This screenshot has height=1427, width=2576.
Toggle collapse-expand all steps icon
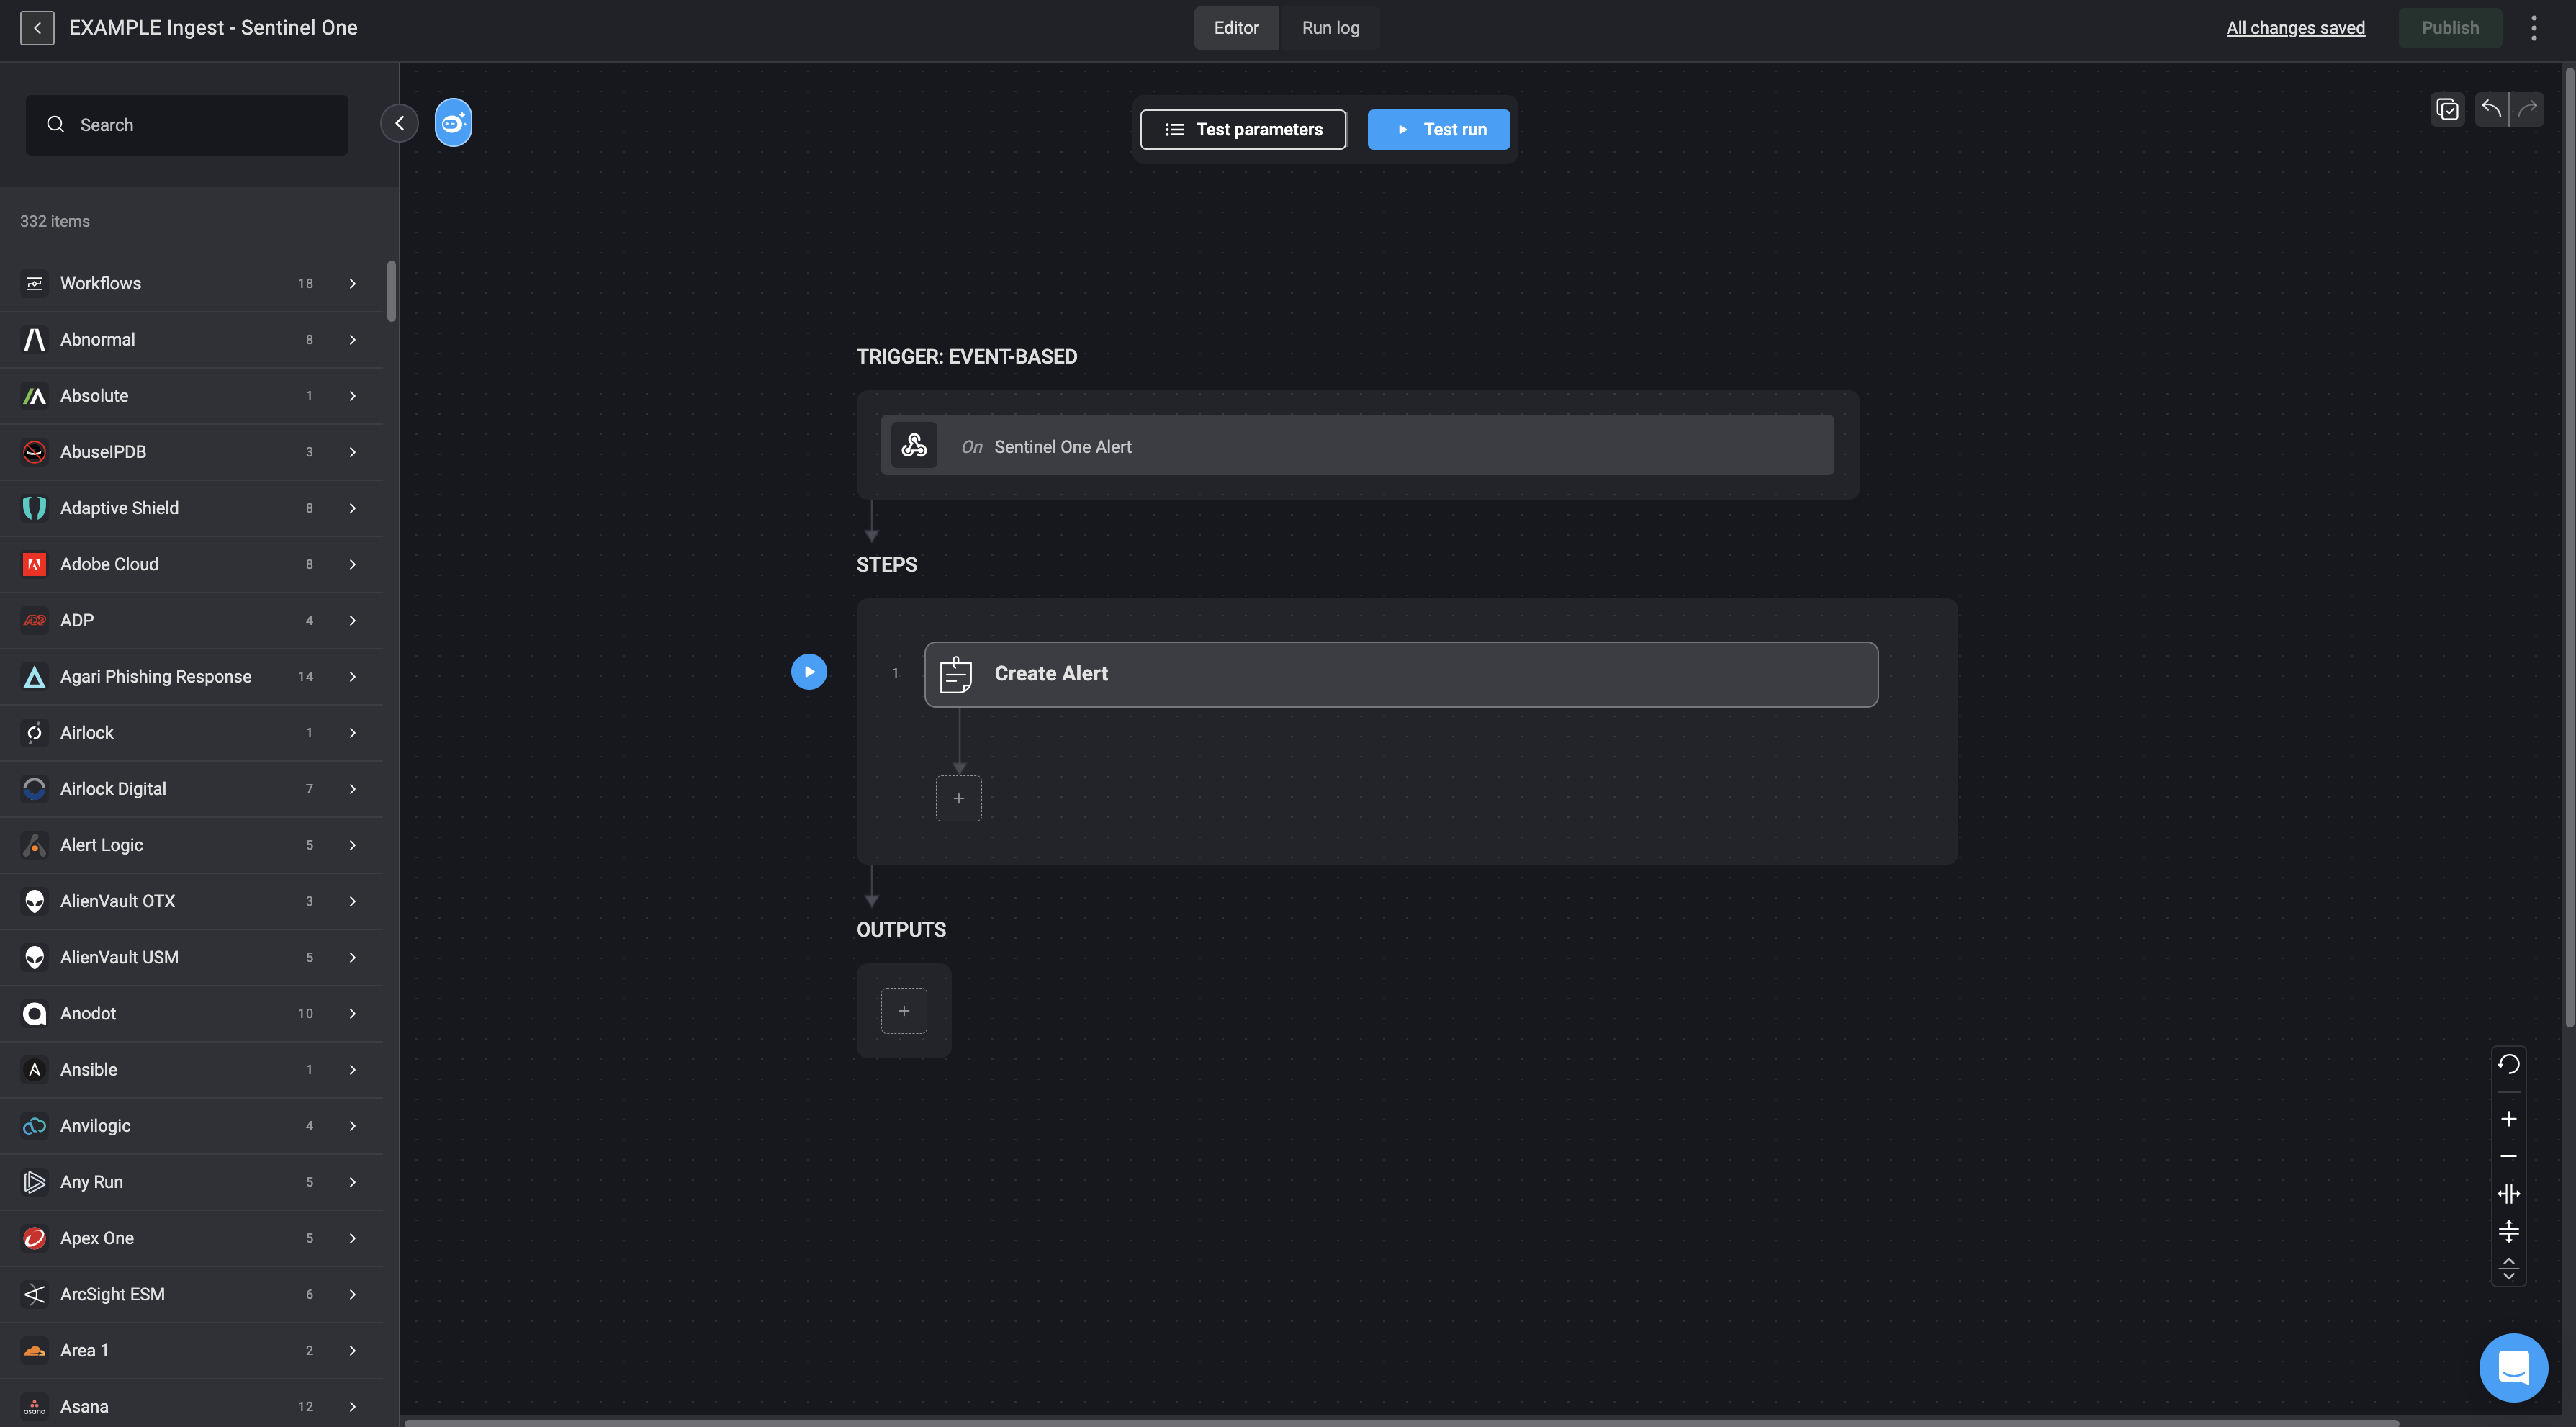click(x=2508, y=1269)
